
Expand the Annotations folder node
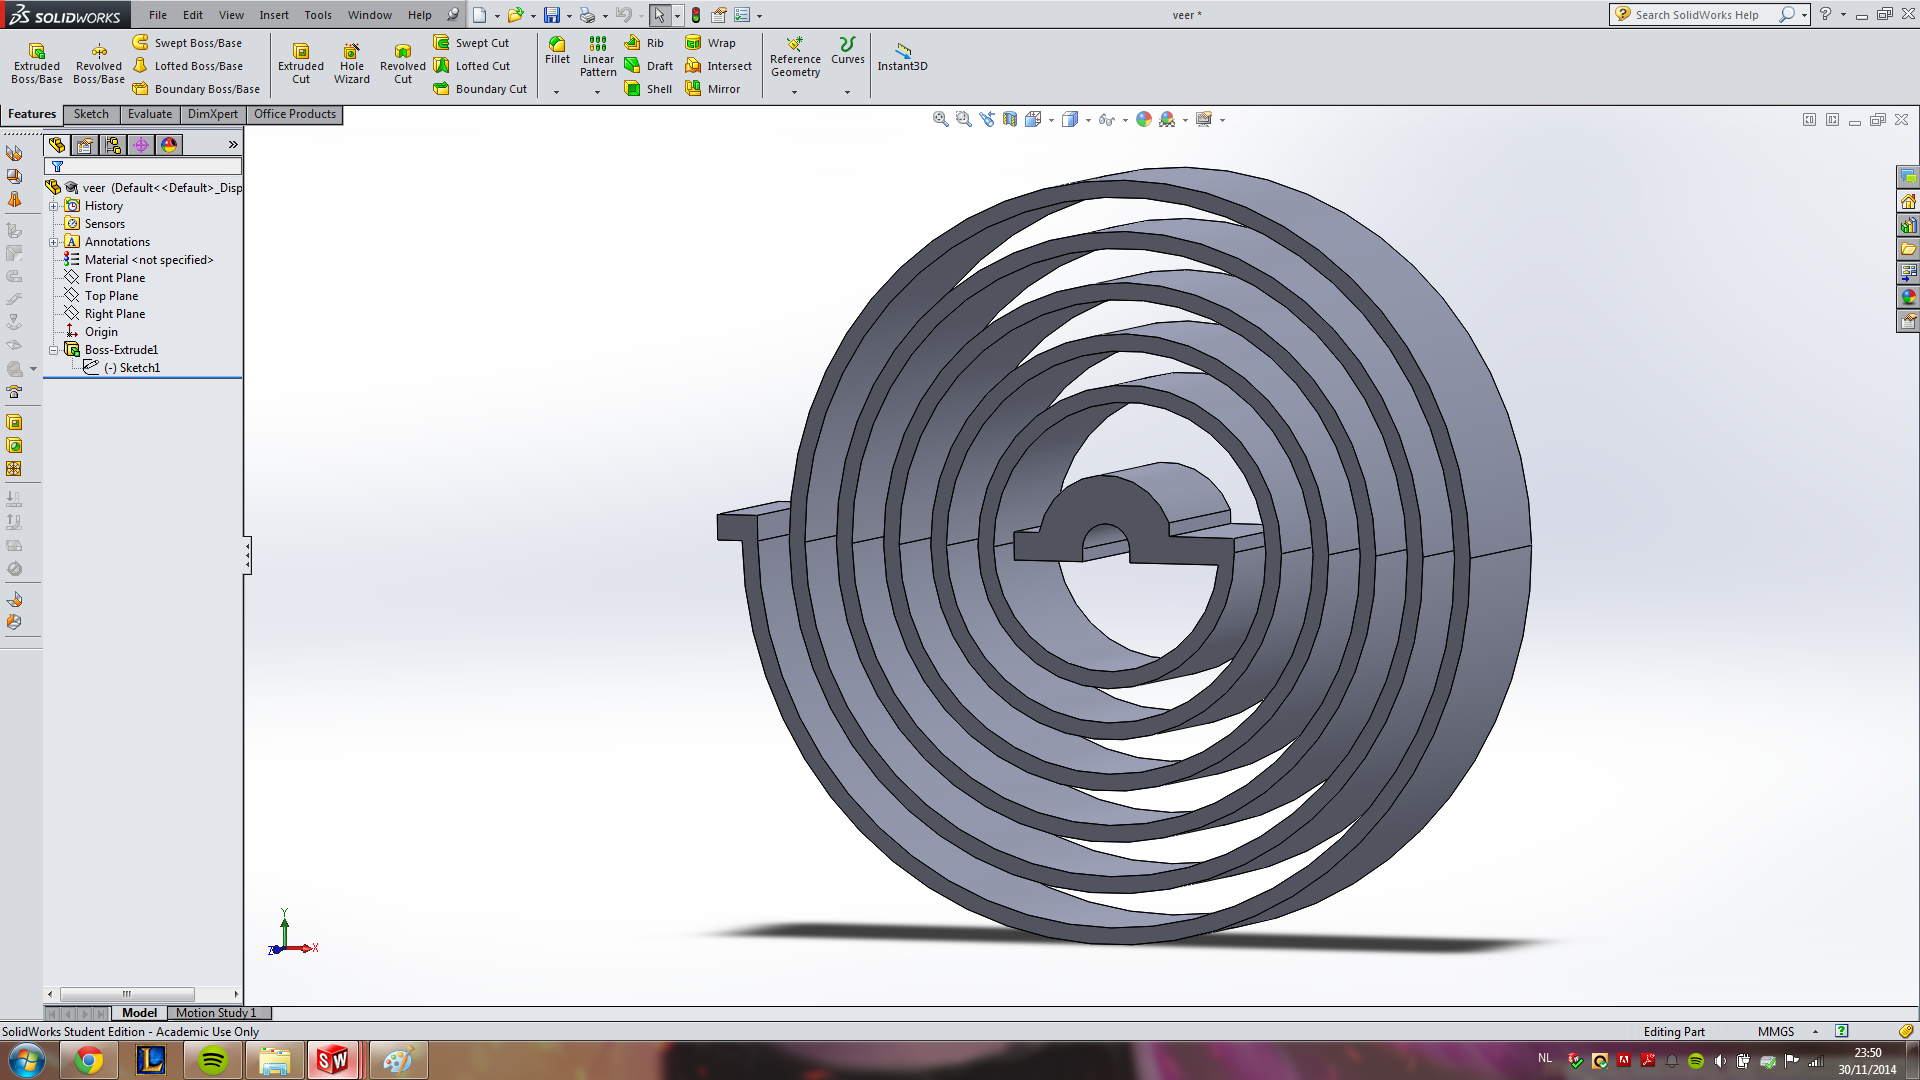click(x=54, y=242)
